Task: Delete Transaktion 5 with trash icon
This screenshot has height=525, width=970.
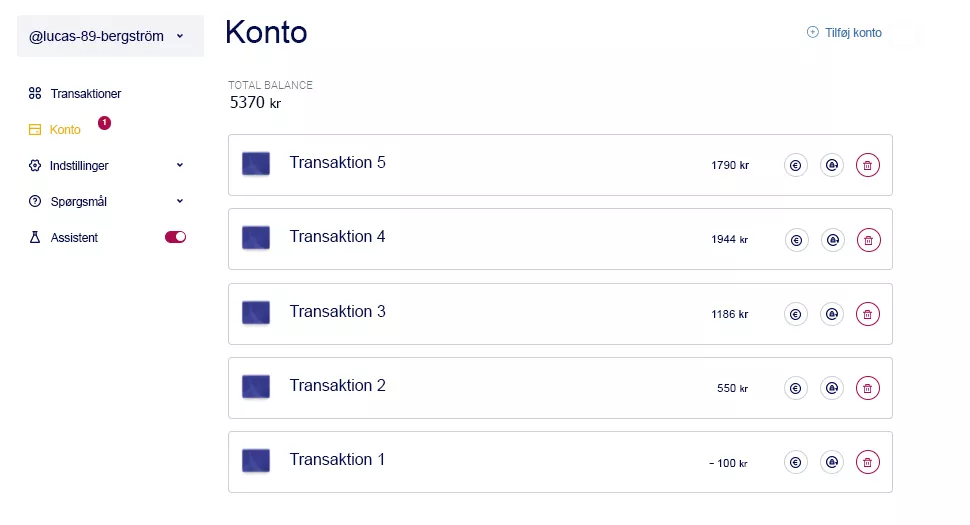Action: point(867,165)
